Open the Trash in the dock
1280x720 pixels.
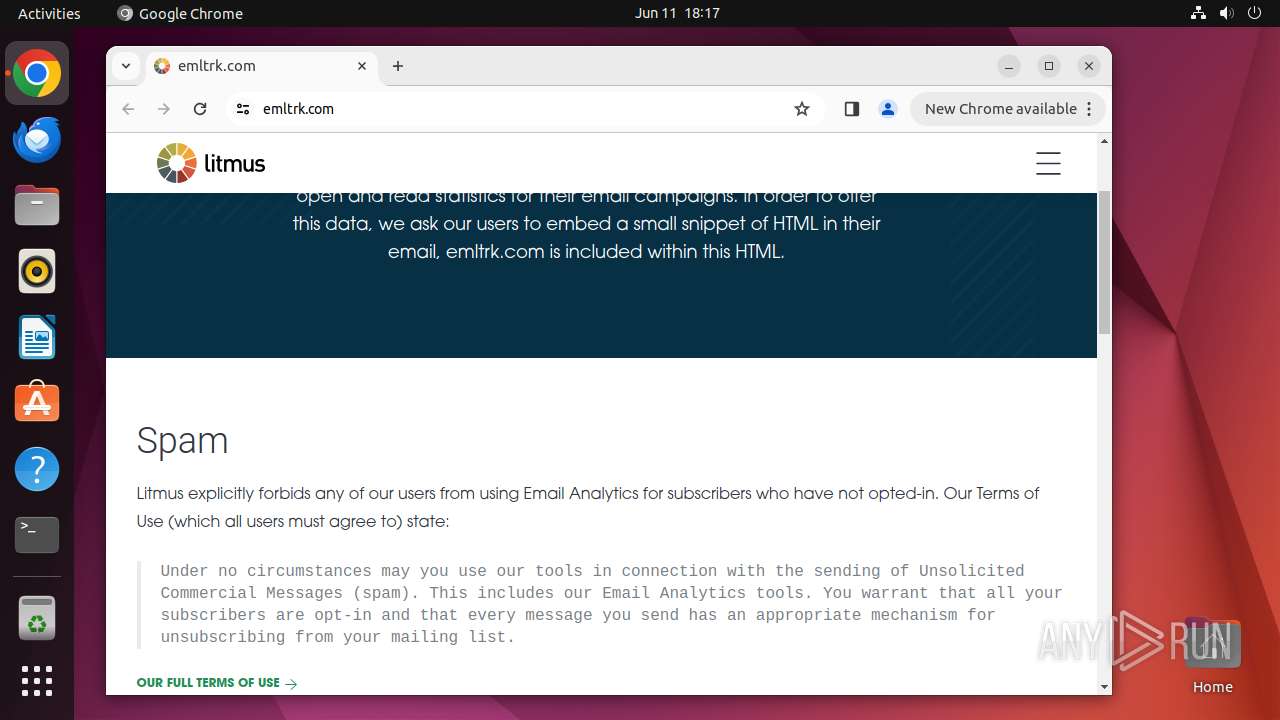click(x=37, y=618)
